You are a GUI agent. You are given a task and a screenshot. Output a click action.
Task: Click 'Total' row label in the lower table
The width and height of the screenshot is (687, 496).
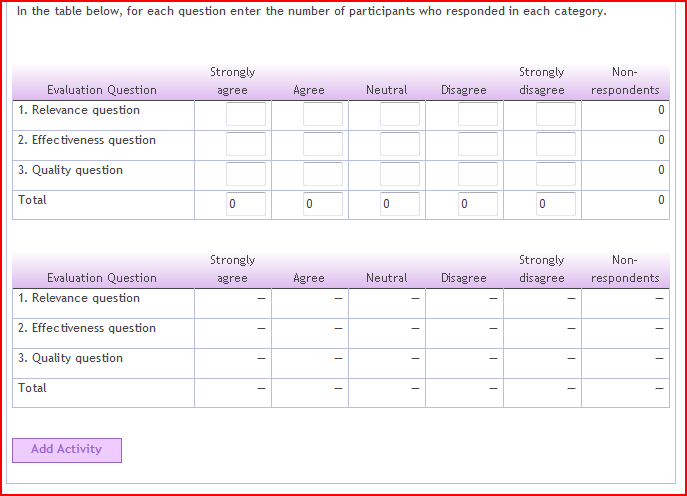coord(32,388)
